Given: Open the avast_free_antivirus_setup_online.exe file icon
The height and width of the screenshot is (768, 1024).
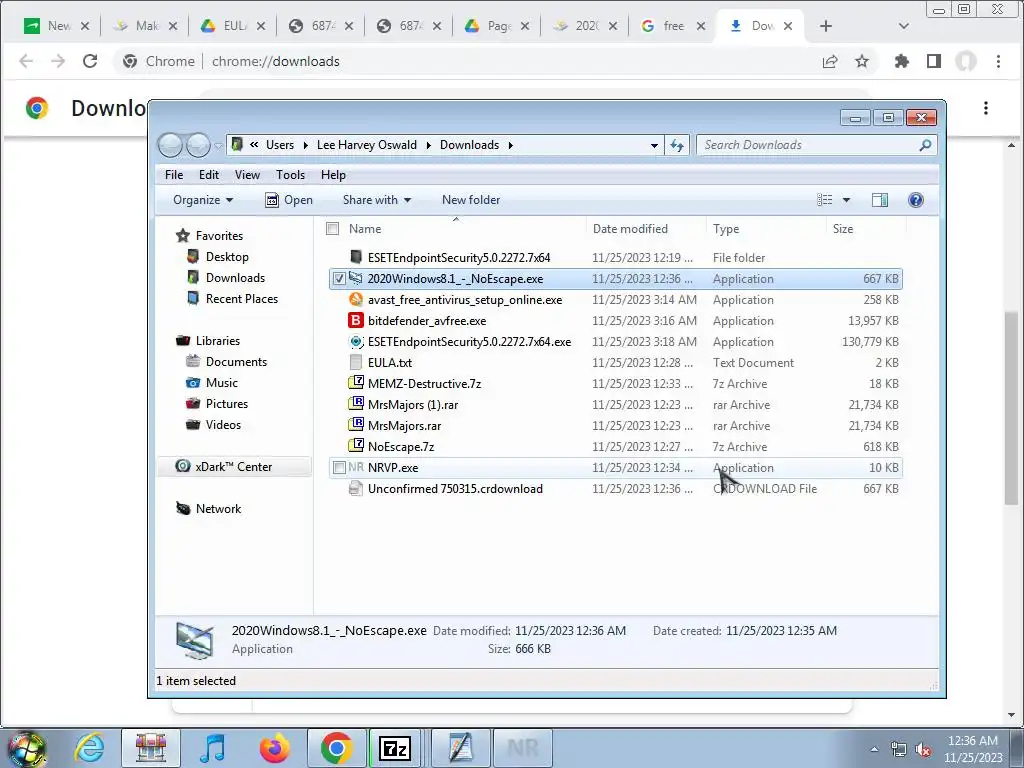Looking at the screenshot, I should click(356, 300).
